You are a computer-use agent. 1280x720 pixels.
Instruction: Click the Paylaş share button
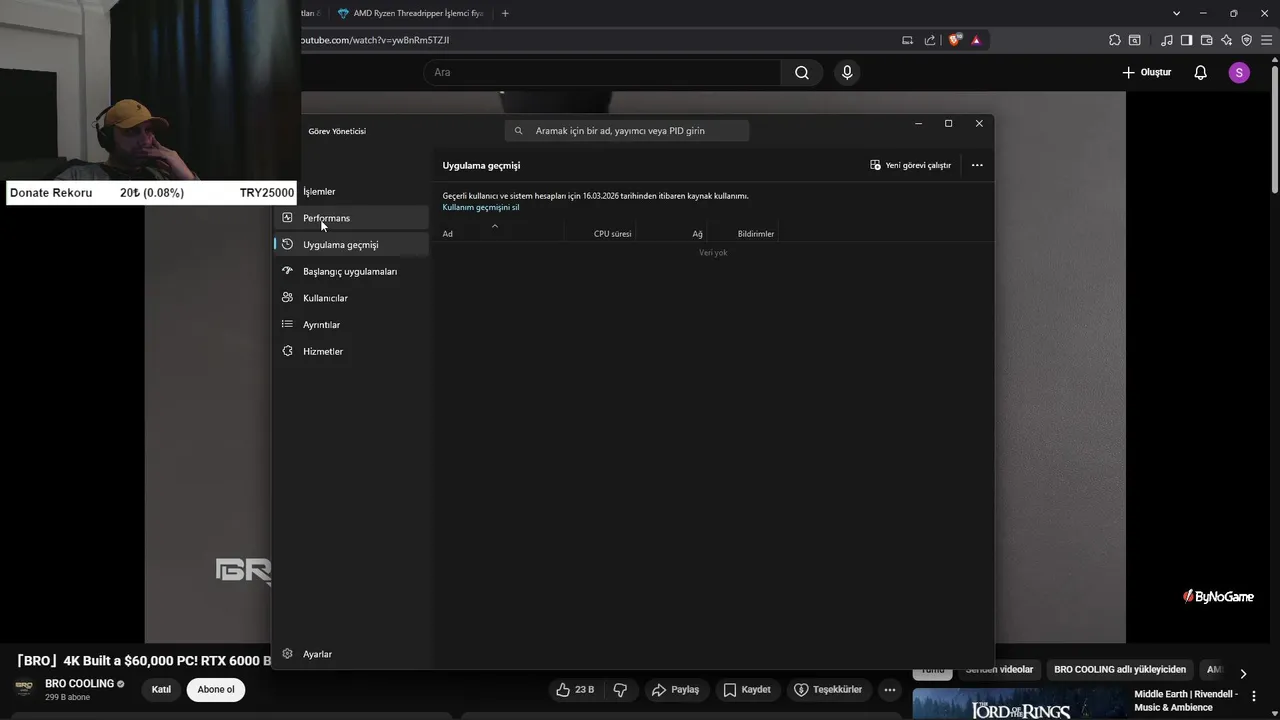[x=675, y=690]
